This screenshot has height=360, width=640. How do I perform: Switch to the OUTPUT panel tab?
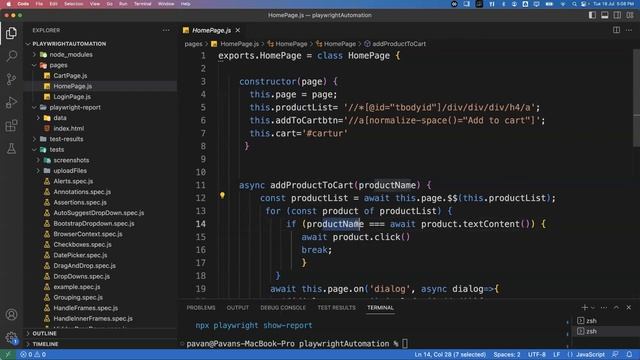(238, 308)
